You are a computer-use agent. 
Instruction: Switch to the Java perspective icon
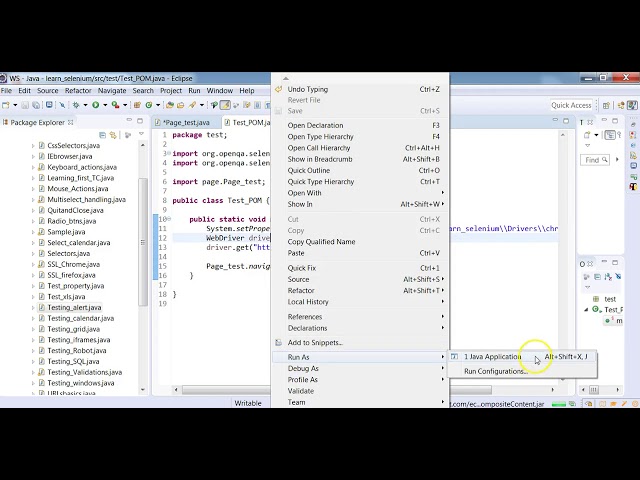tap(632, 105)
